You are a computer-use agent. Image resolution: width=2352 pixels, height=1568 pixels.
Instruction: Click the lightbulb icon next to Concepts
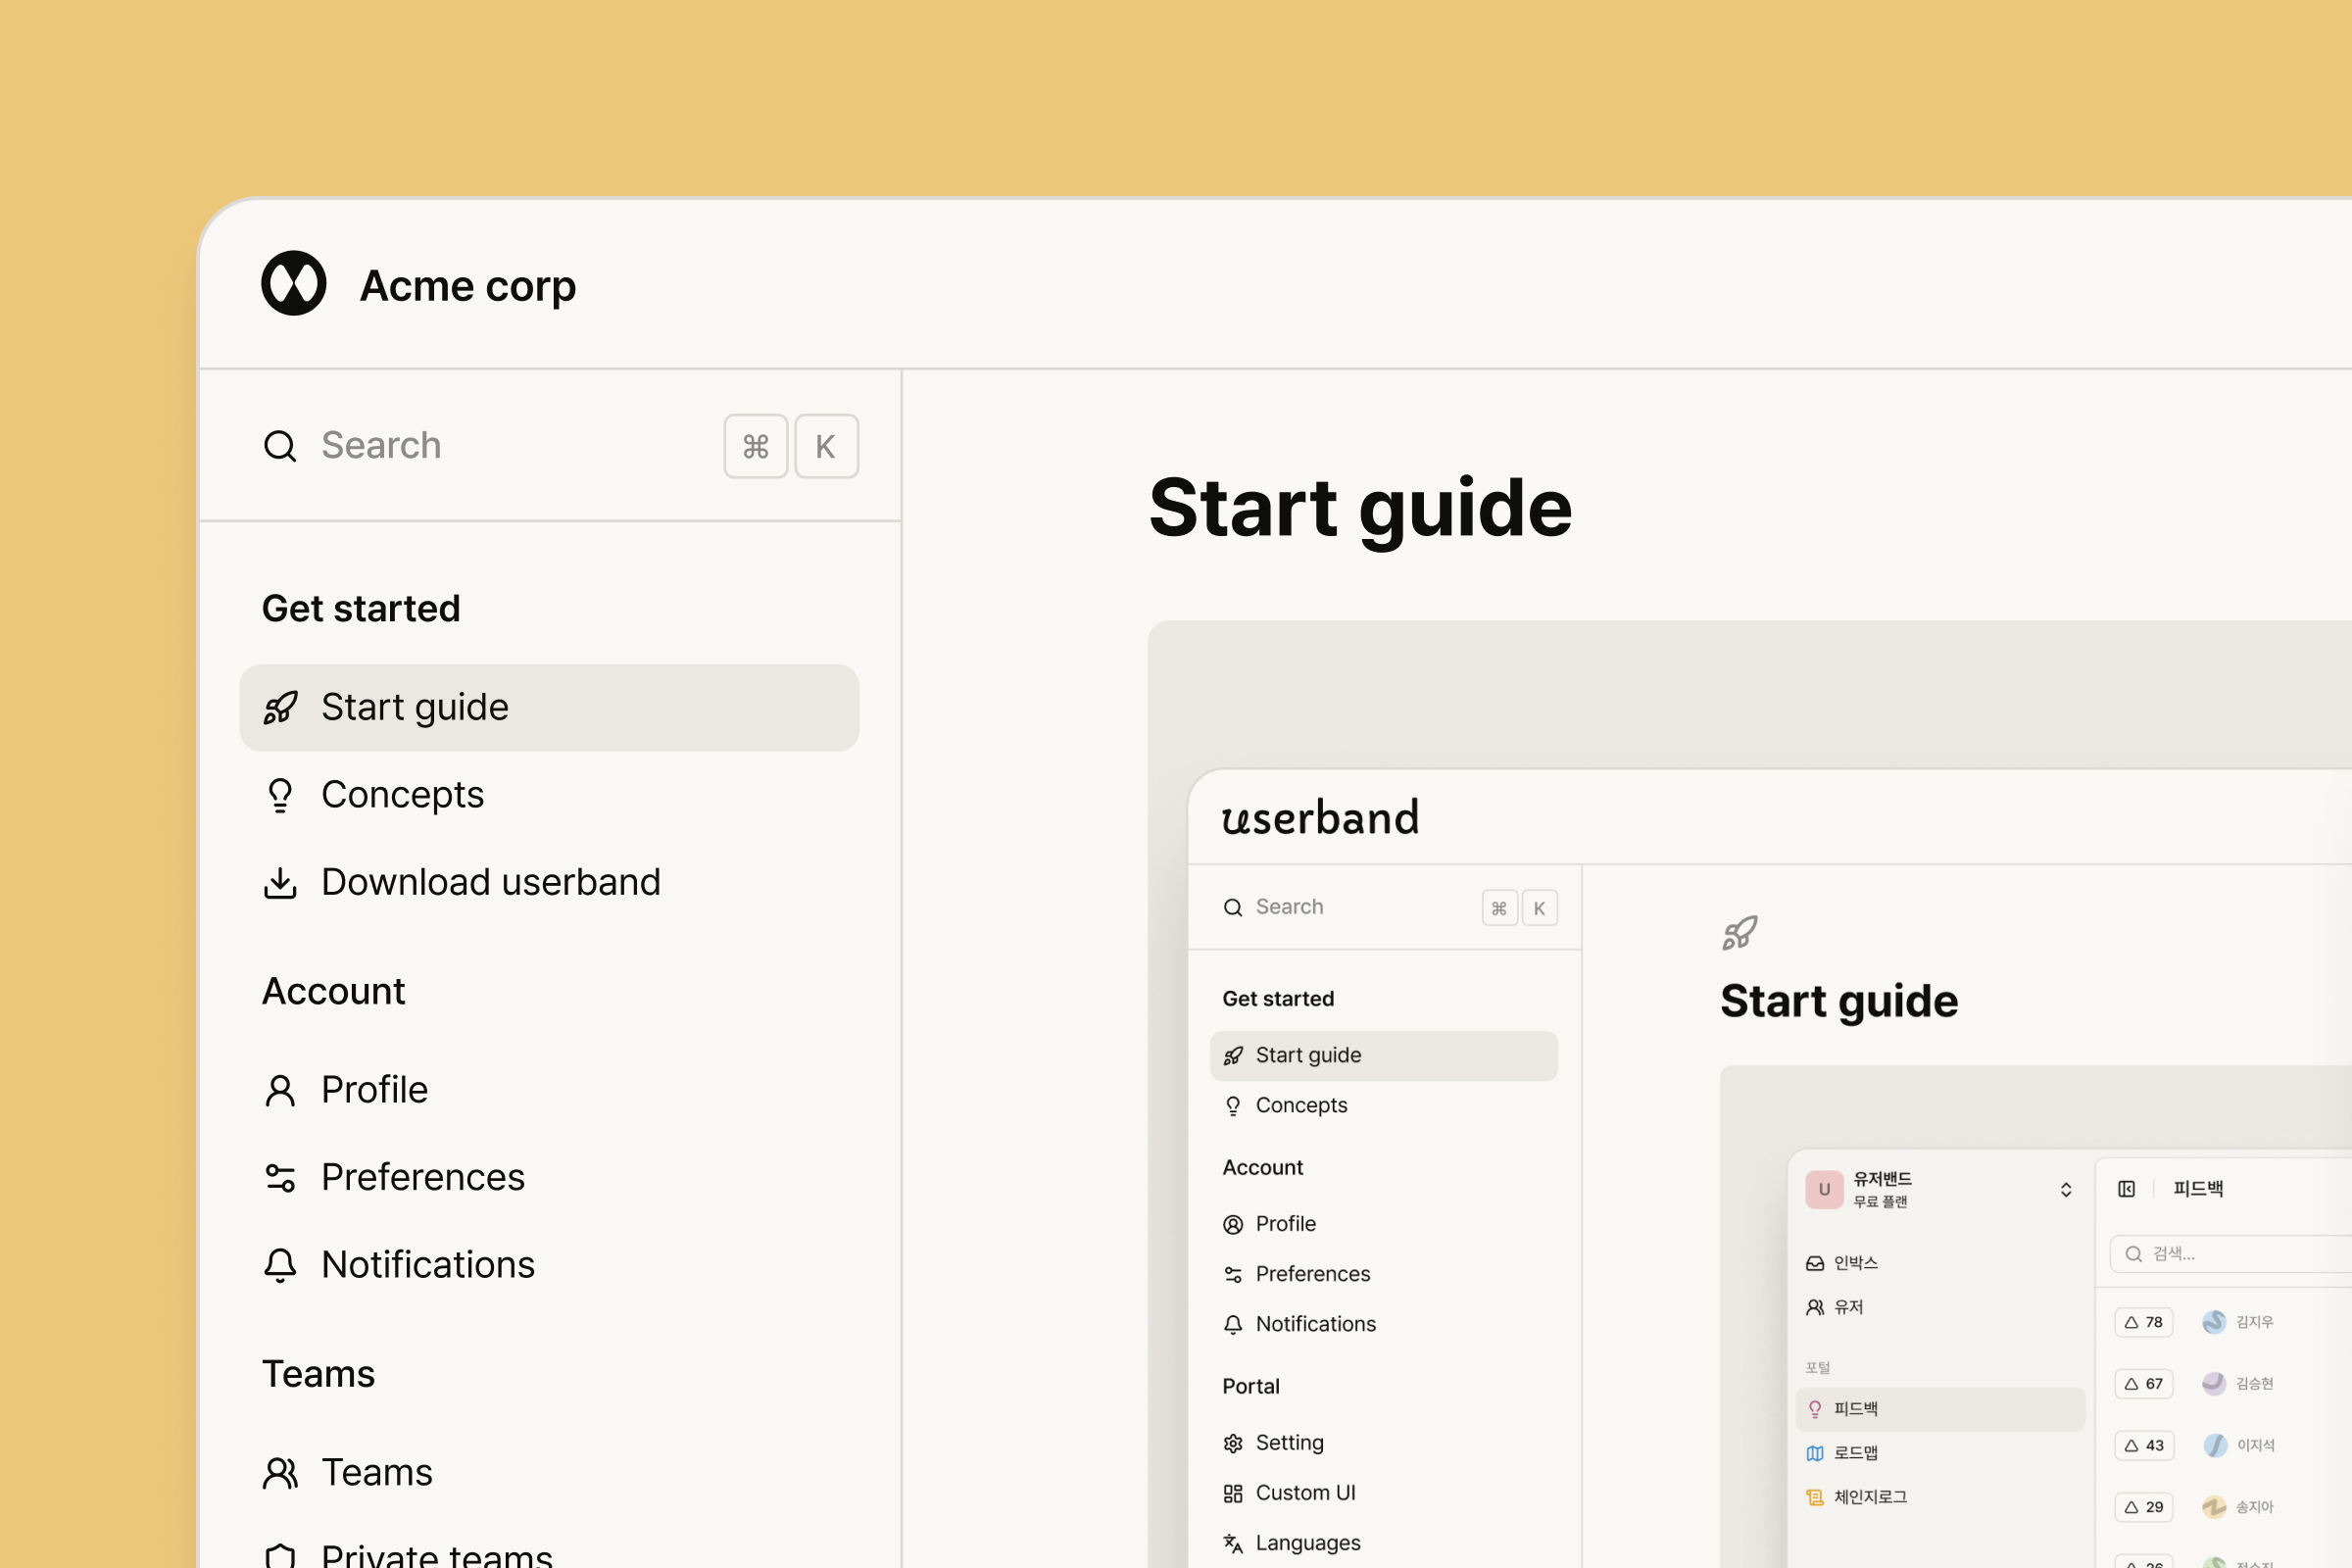click(280, 796)
